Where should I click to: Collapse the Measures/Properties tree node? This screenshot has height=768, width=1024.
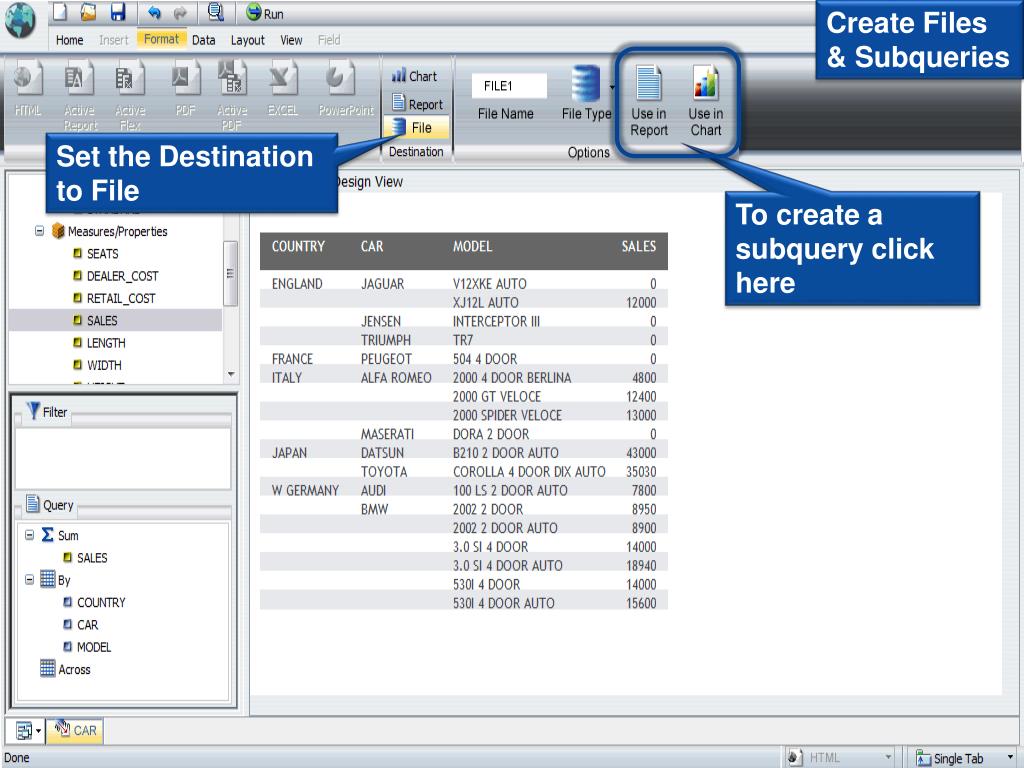point(39,232)
